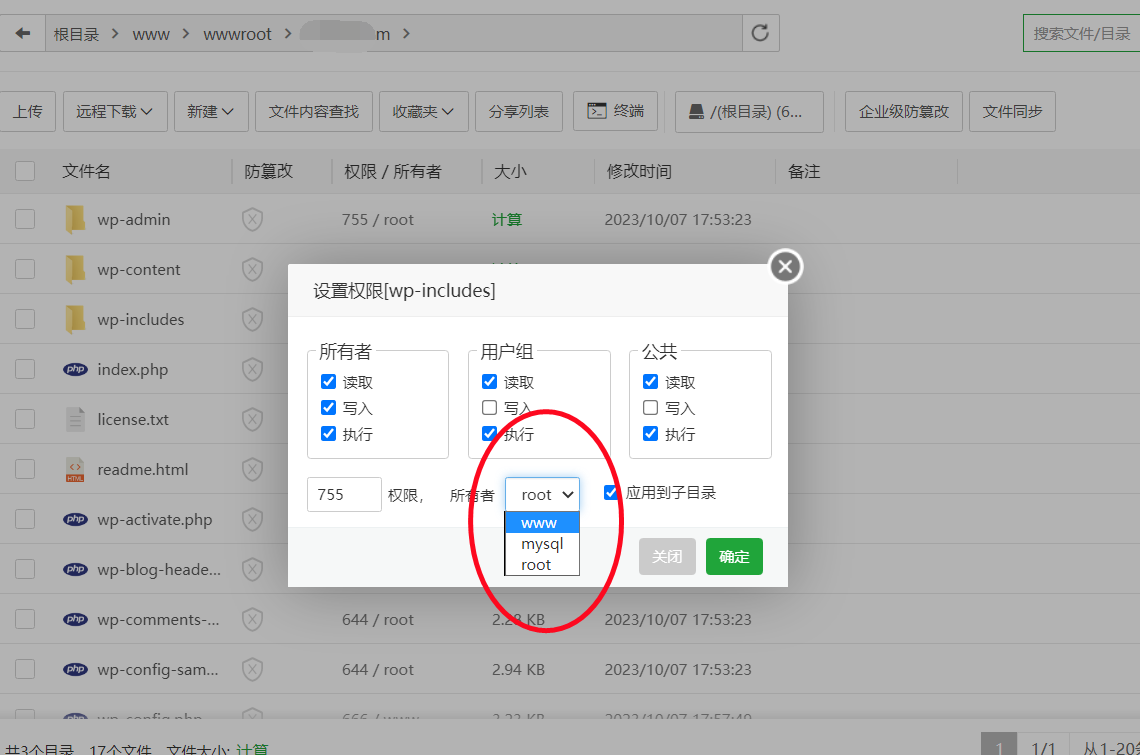Screen dimensions: 1140x755
Task: Expand the remote download (远程下载) dropdown
Action: (114, 111)
